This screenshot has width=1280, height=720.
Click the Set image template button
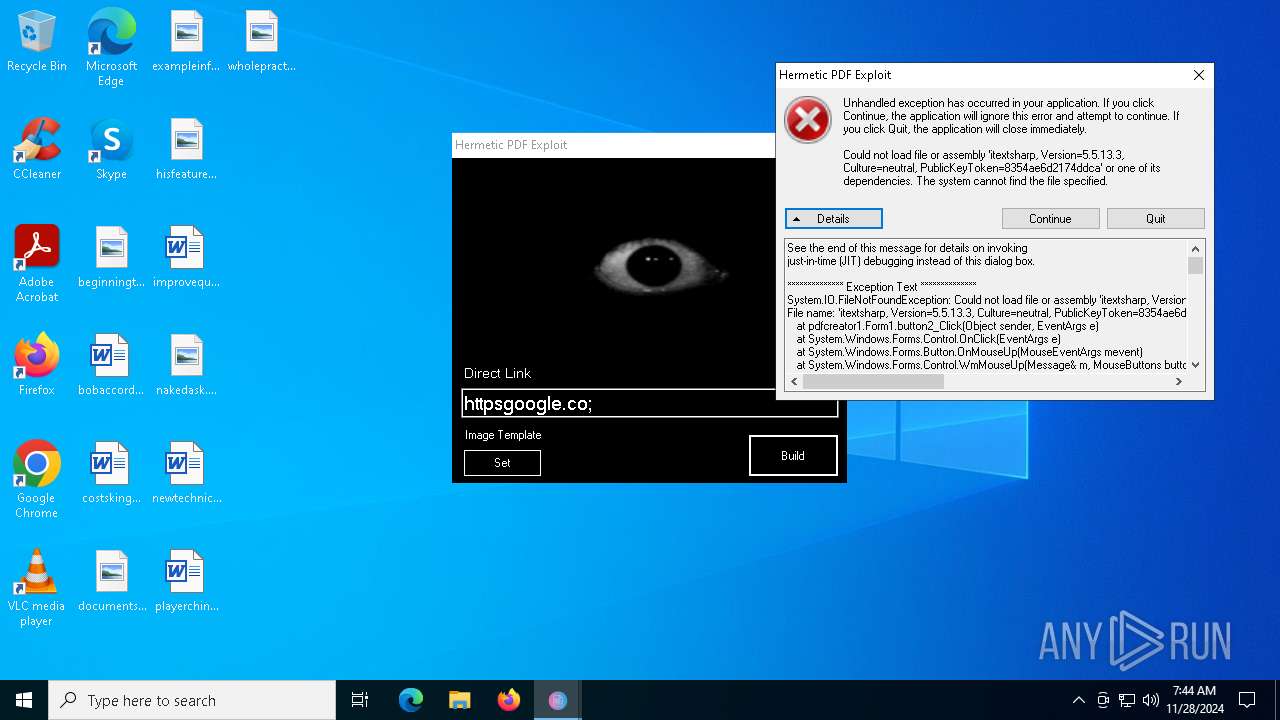pos(502,463)
